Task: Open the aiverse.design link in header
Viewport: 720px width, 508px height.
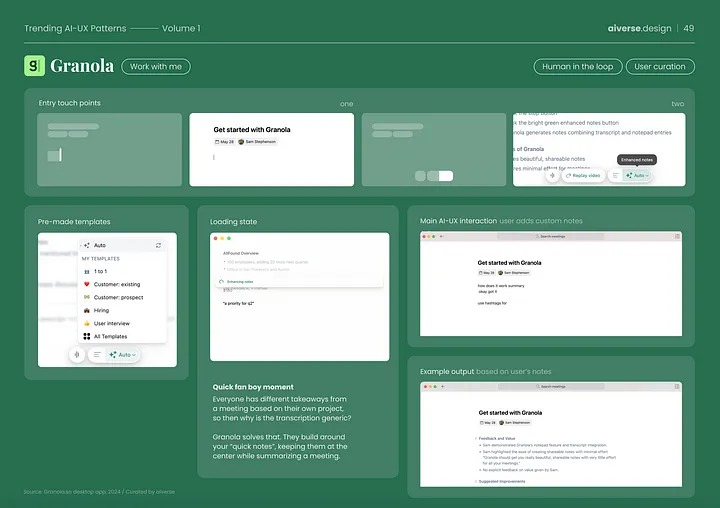Action: click(639, 28)
